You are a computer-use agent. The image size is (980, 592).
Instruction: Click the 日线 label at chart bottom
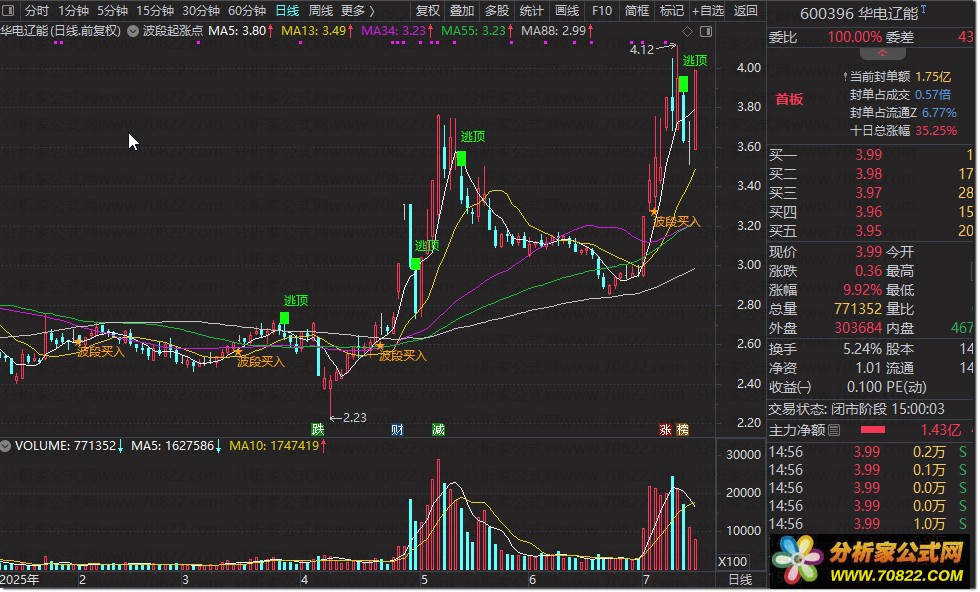click(x=741, y=579)
